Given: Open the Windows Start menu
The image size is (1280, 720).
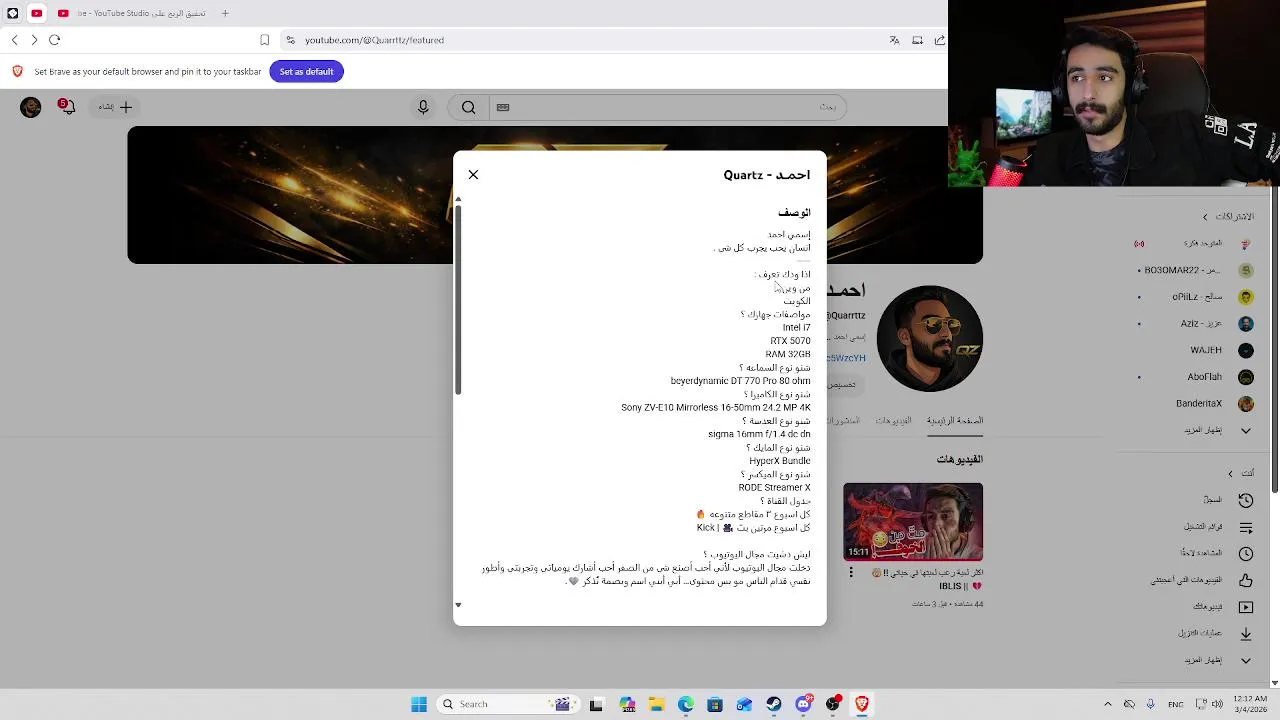Looking at the screenshot, I should [419, 704].
